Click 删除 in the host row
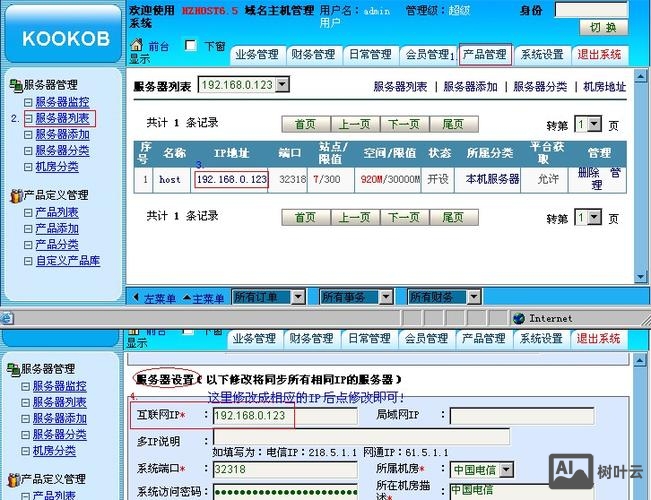Viewport: 651px width, 500px height. (x=589, y=173)
